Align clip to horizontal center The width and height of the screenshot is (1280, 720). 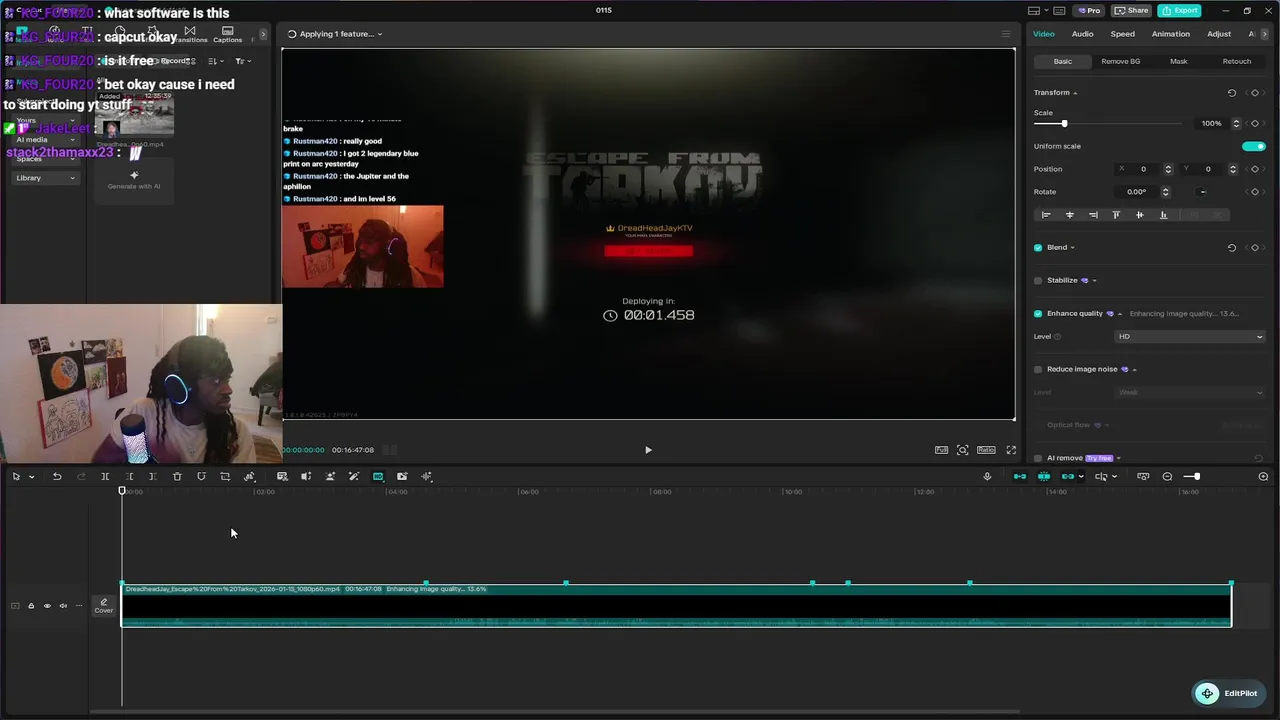pyautogui.click(x=1070, y=215)
